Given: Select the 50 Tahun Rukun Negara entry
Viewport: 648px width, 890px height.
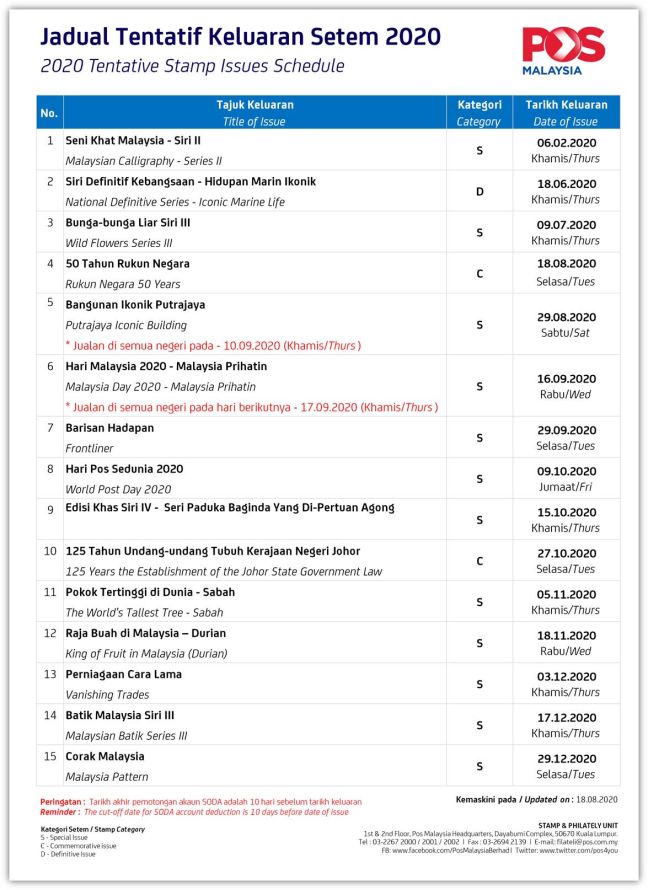Looking at the screenshot, I should pos(127,264).
